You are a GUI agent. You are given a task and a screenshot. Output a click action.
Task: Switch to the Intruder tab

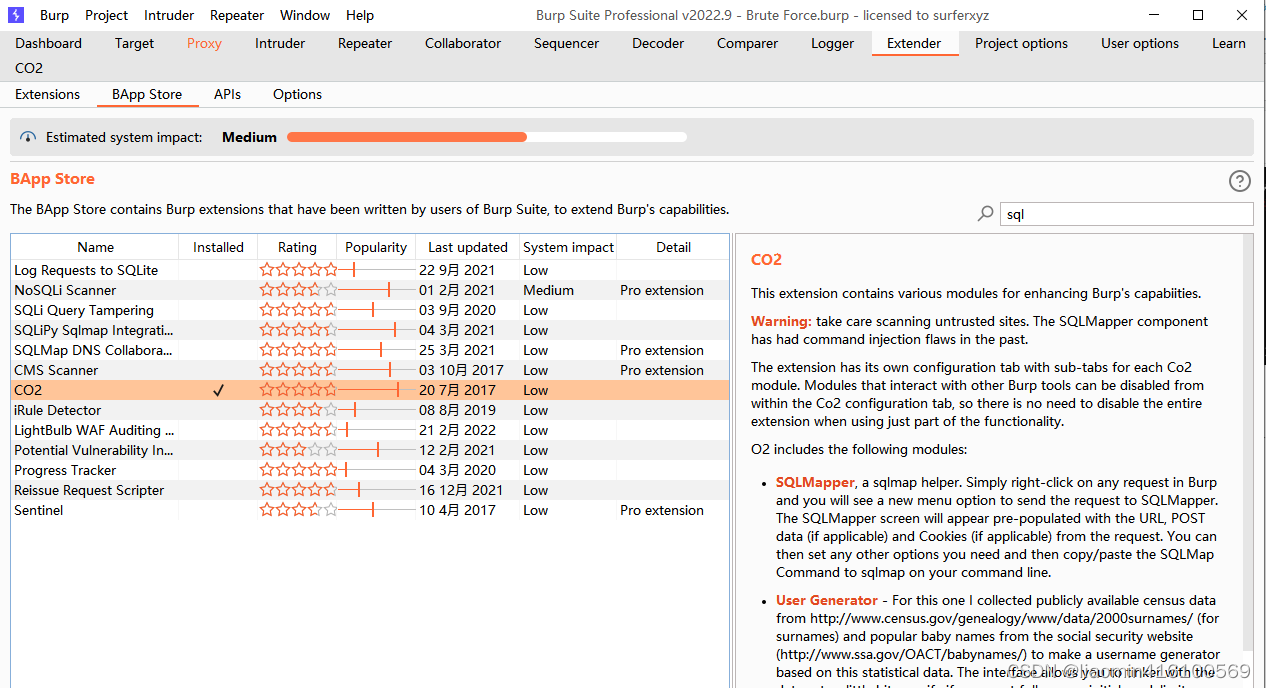point(280,43)
